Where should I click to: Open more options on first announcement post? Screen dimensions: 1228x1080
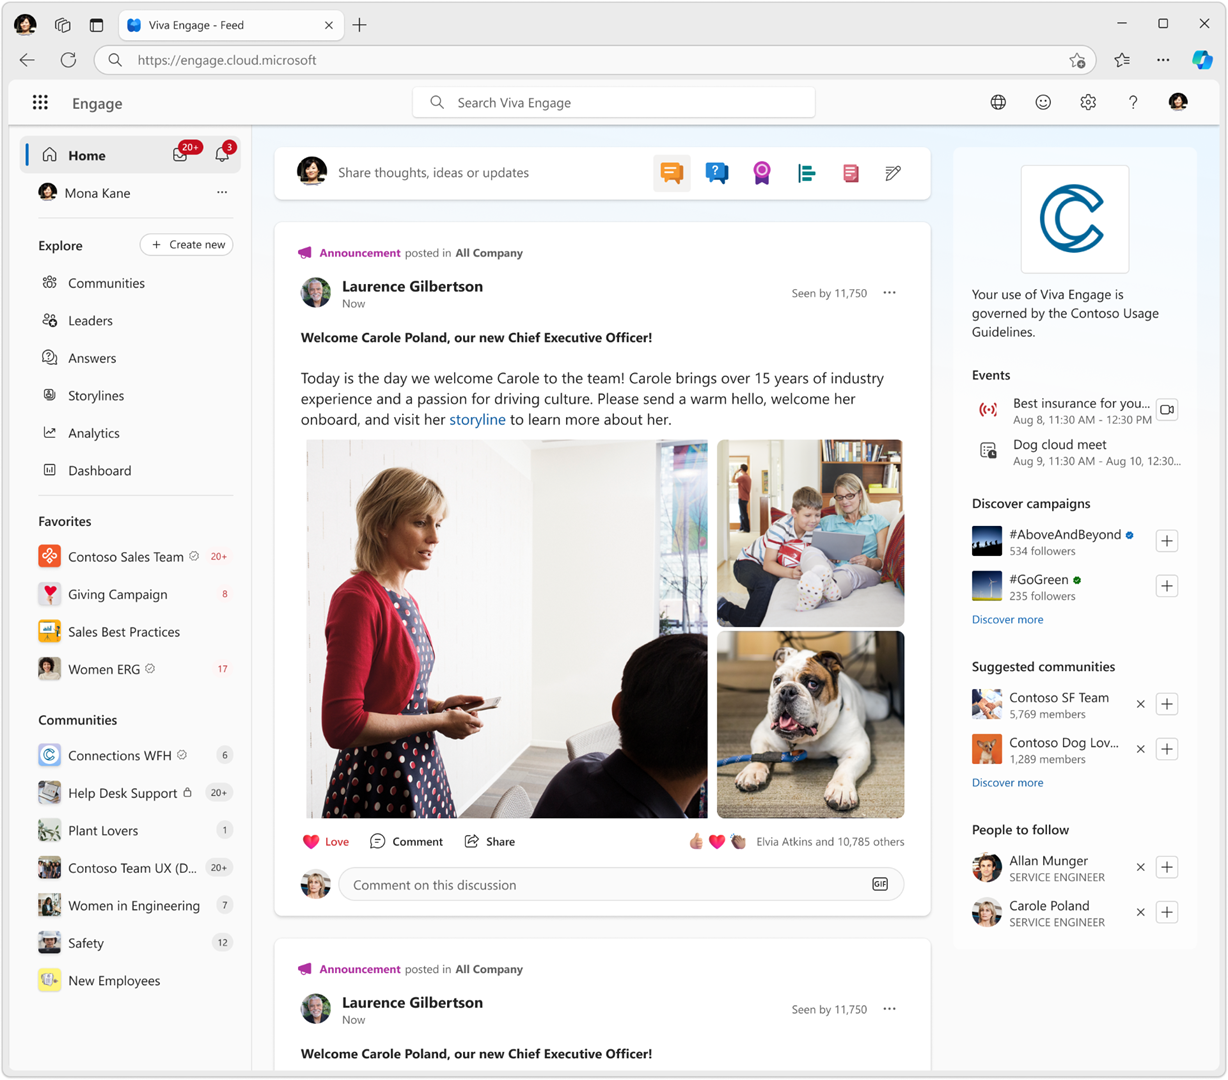889,293
